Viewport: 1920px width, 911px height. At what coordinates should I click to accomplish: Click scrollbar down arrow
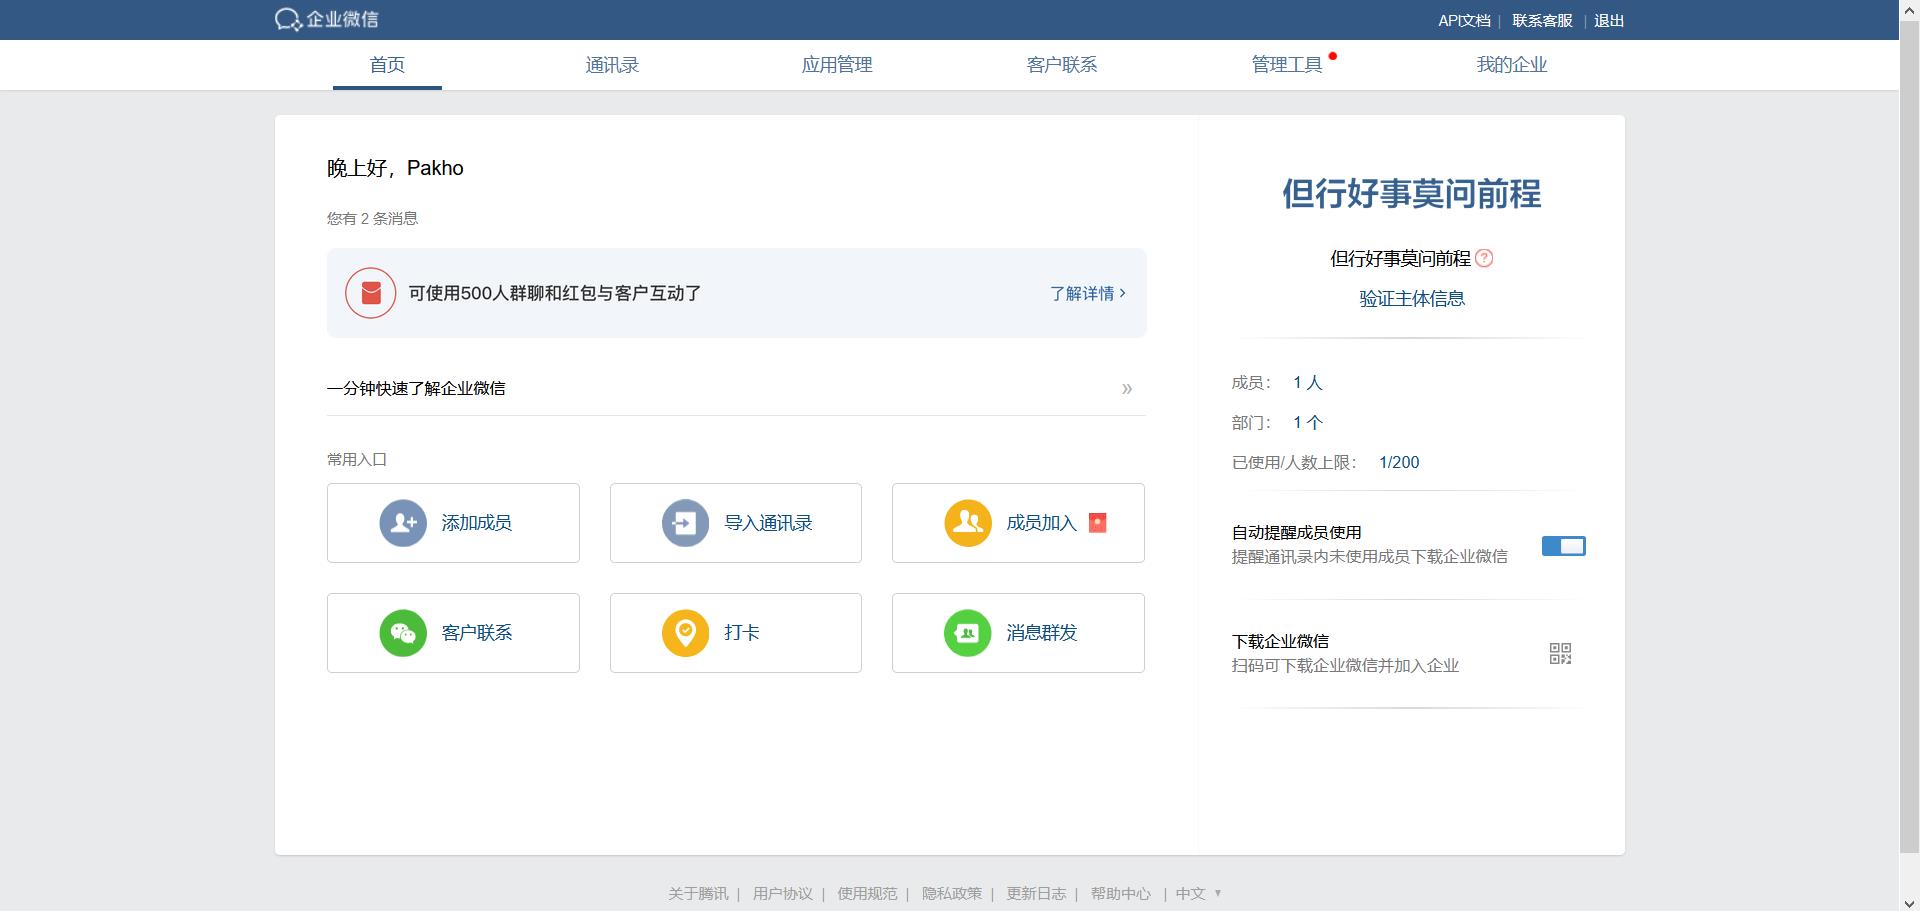1909,901
